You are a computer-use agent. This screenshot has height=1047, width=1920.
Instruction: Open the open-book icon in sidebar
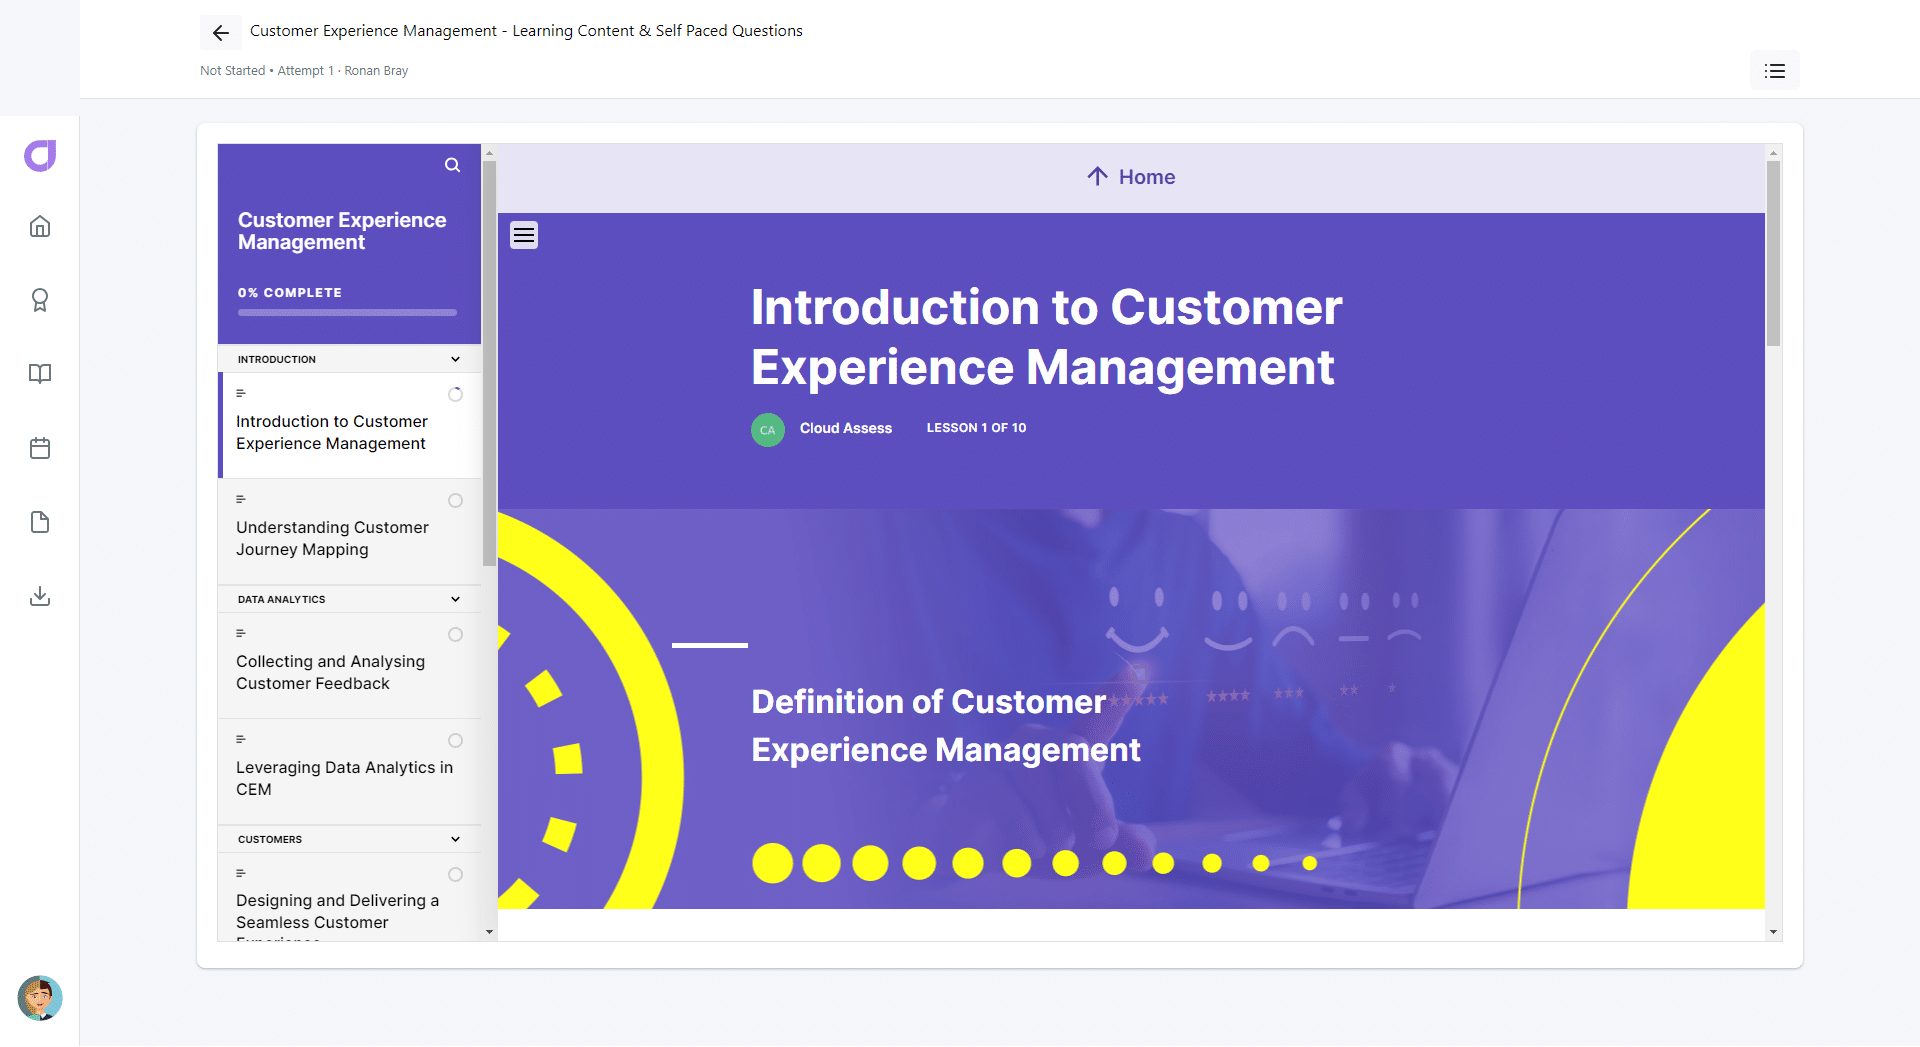[40, 374]
